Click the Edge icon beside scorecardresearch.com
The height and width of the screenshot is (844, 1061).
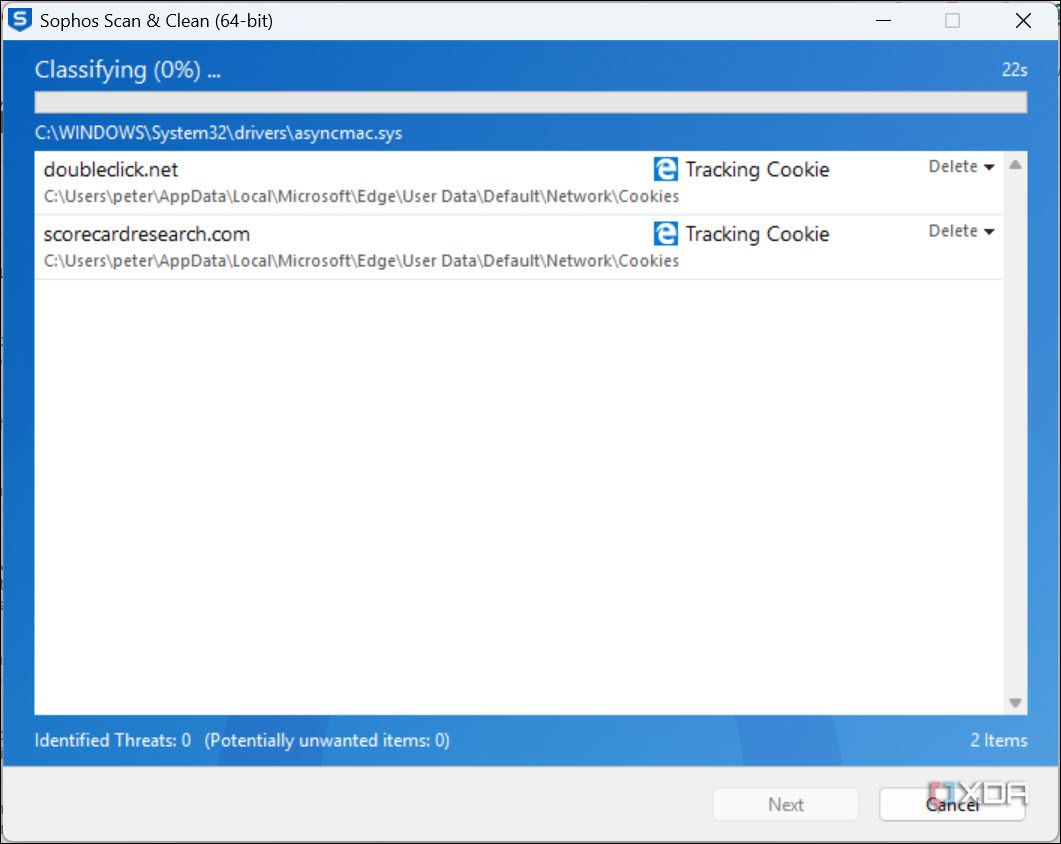[x=665, y=234]
